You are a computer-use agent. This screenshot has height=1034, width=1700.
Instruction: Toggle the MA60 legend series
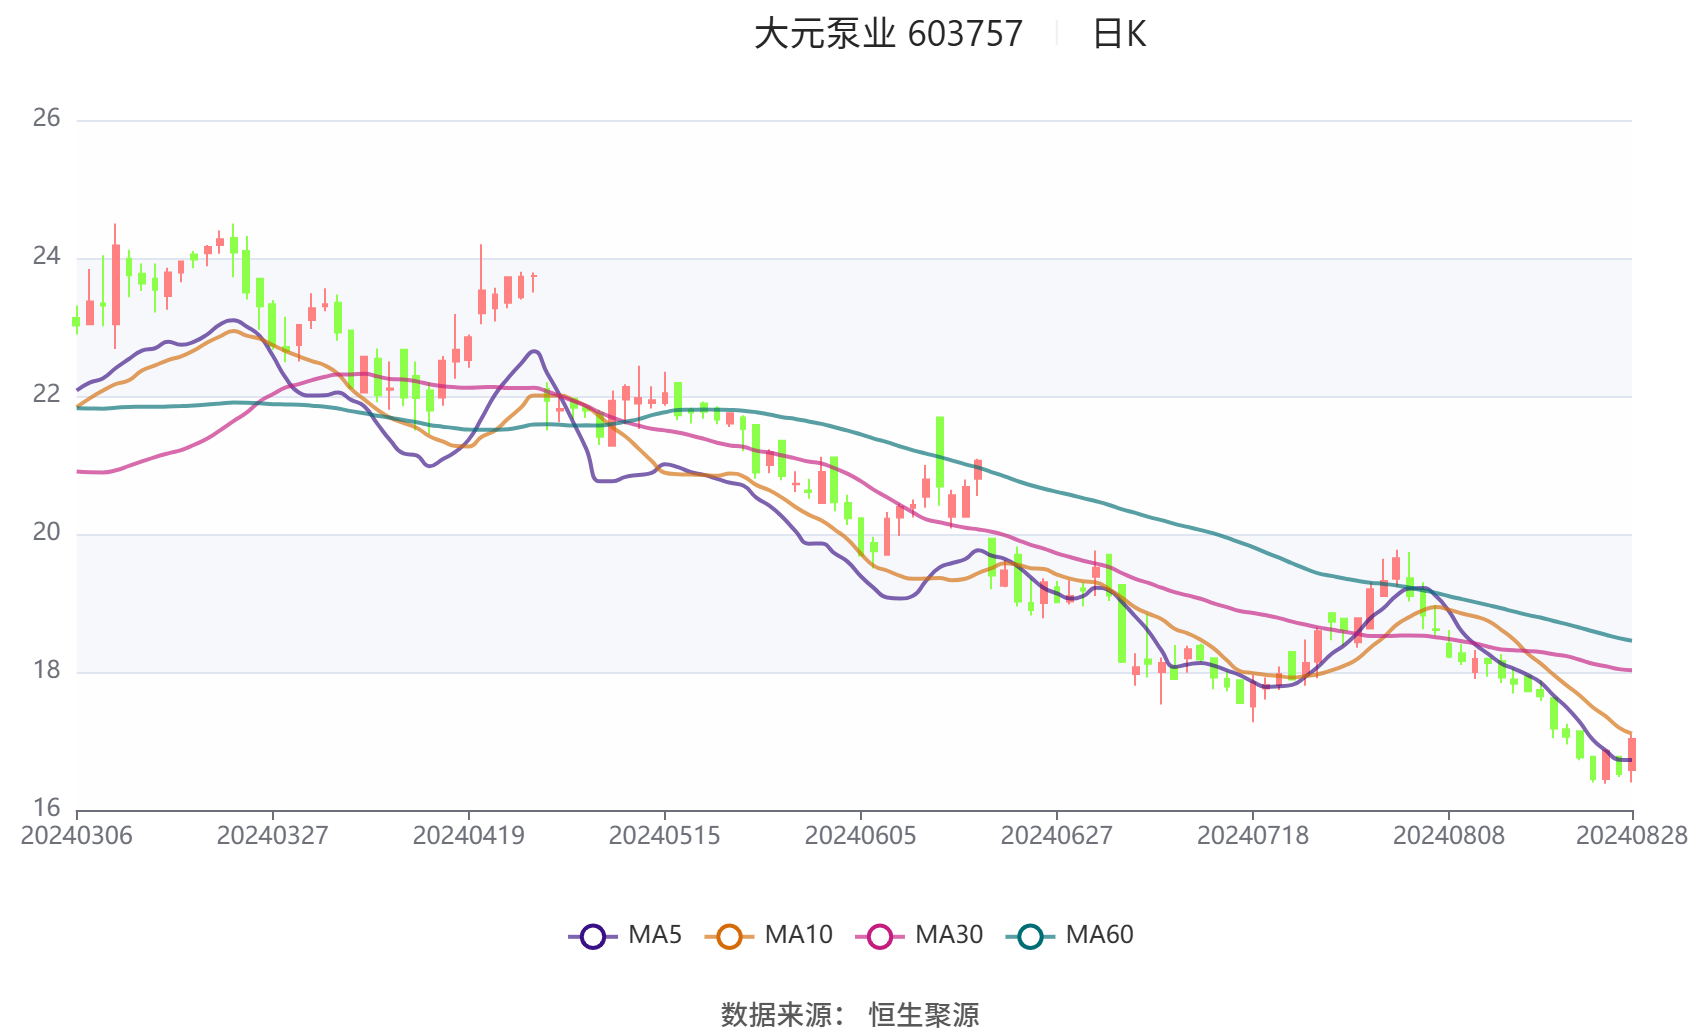[x=1069, y=936]
